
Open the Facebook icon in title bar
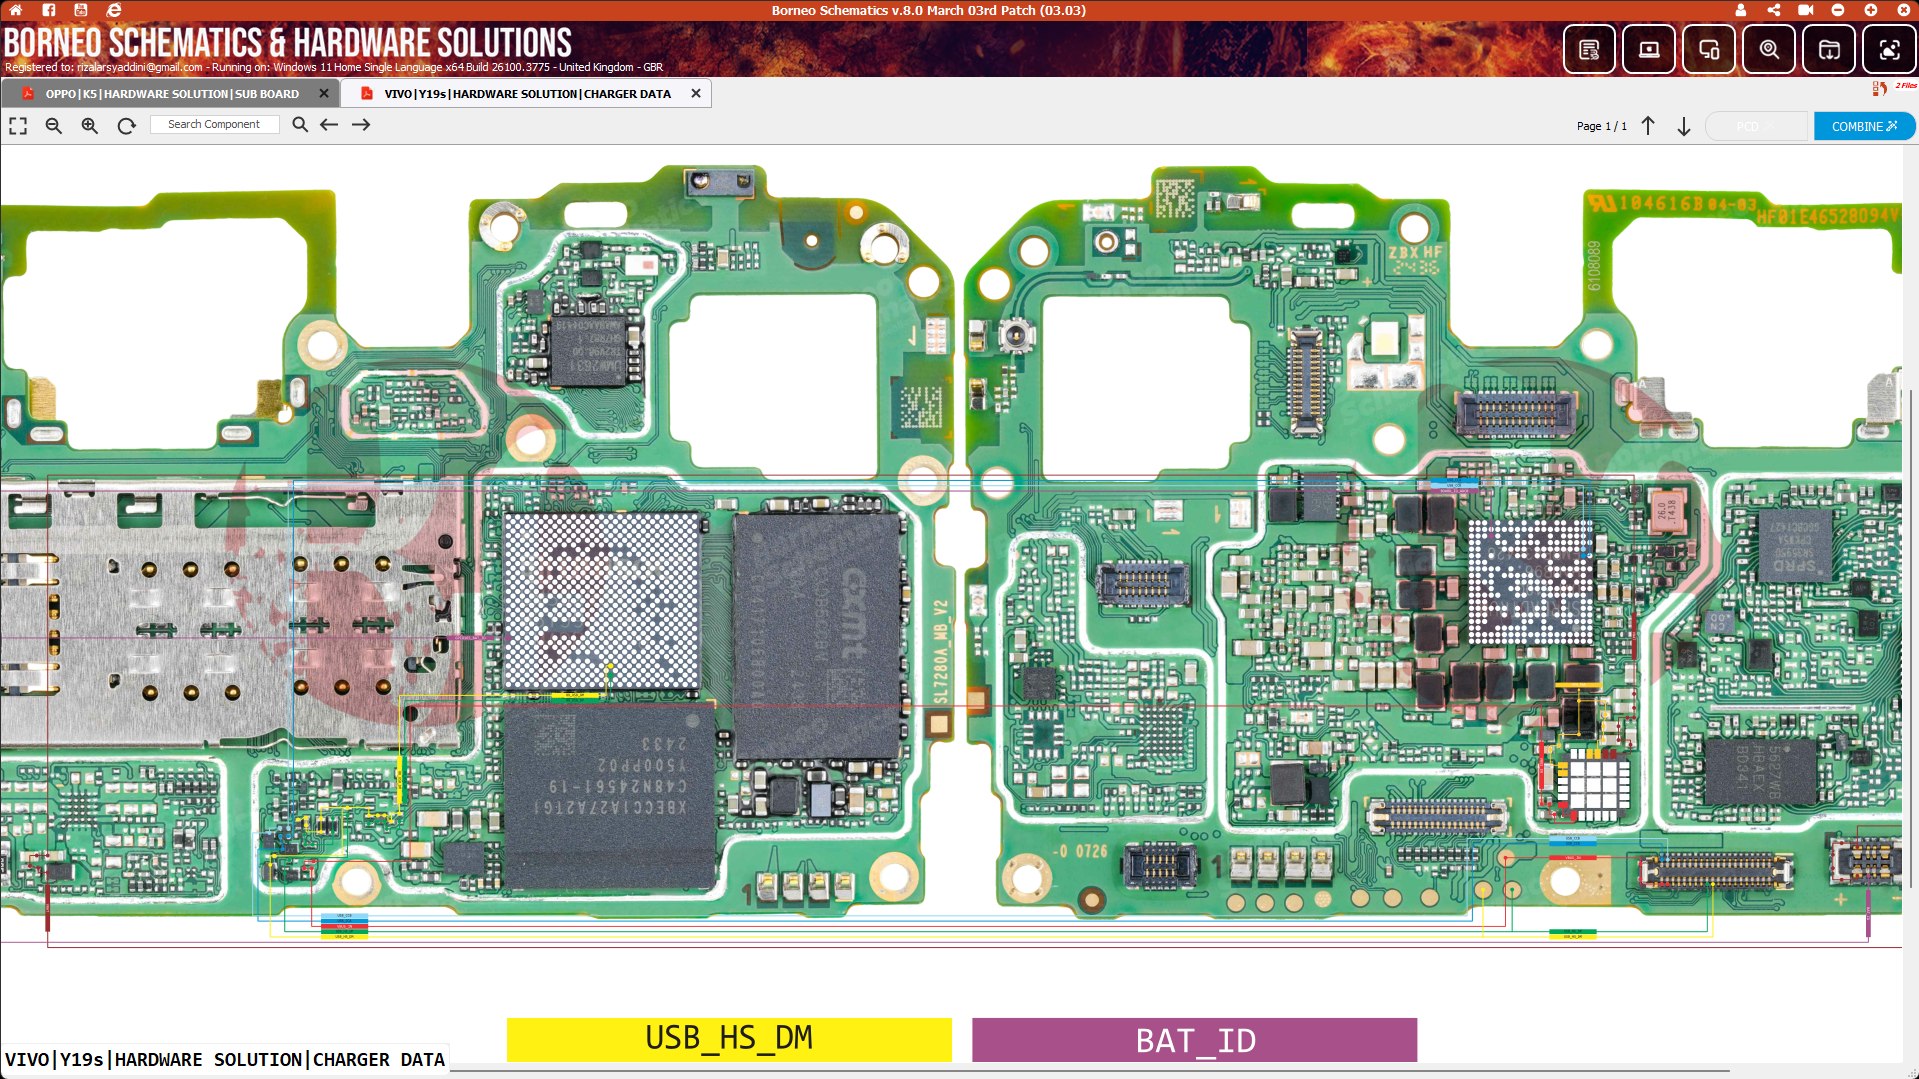point(49,10)
